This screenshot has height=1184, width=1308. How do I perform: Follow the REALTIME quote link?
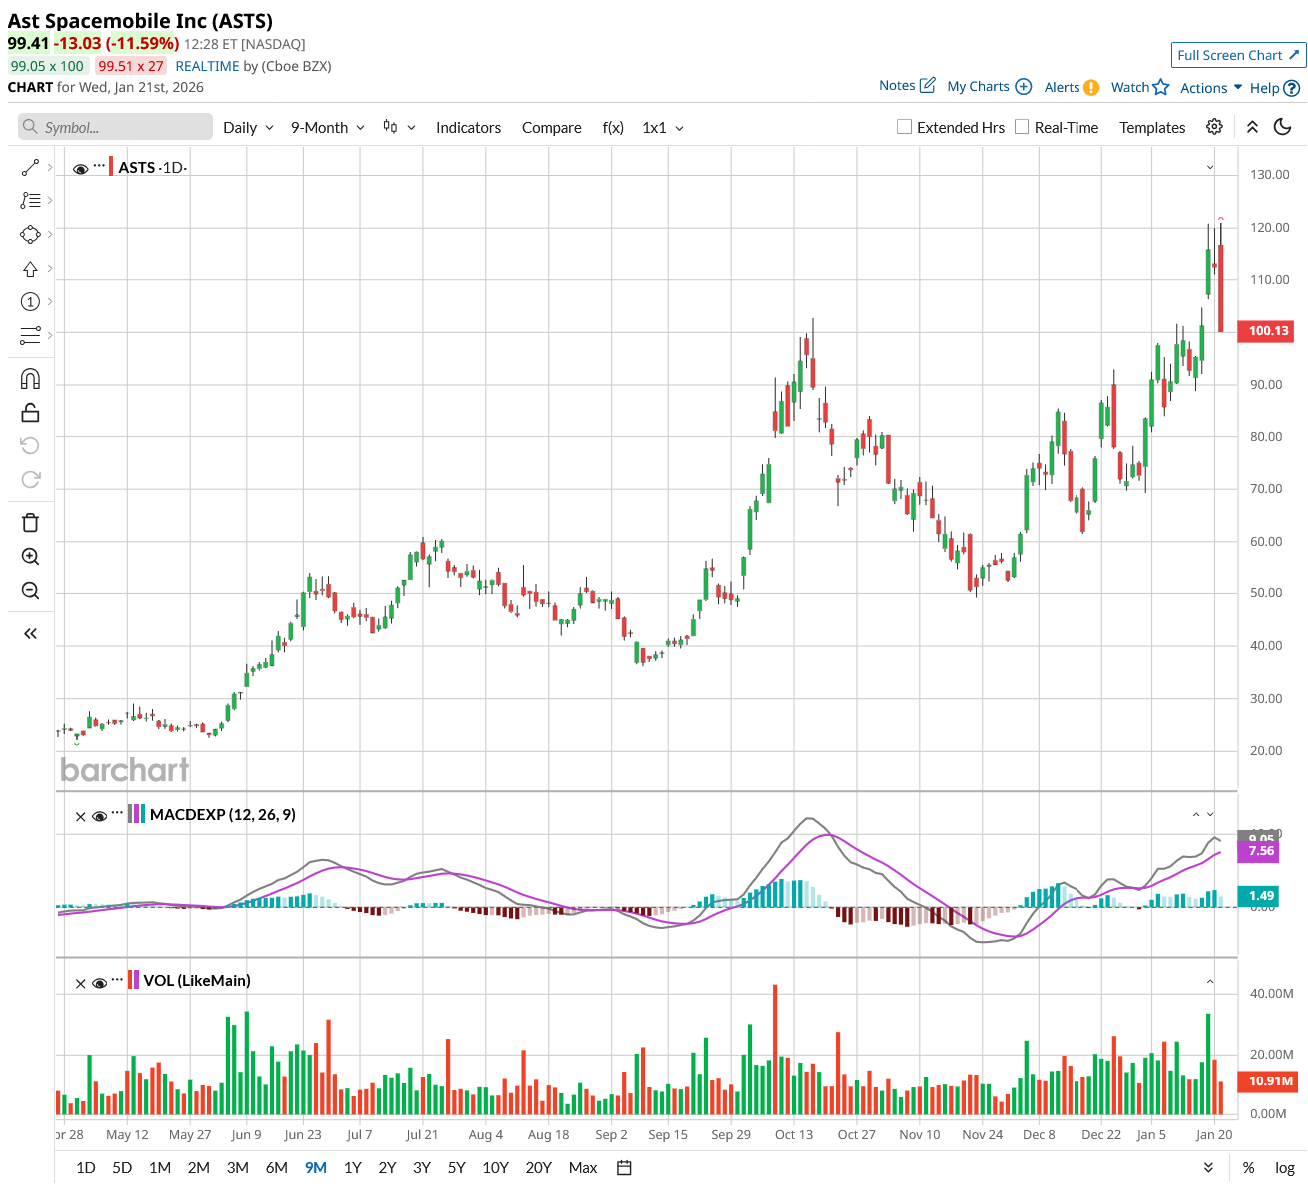click(208, 66)
